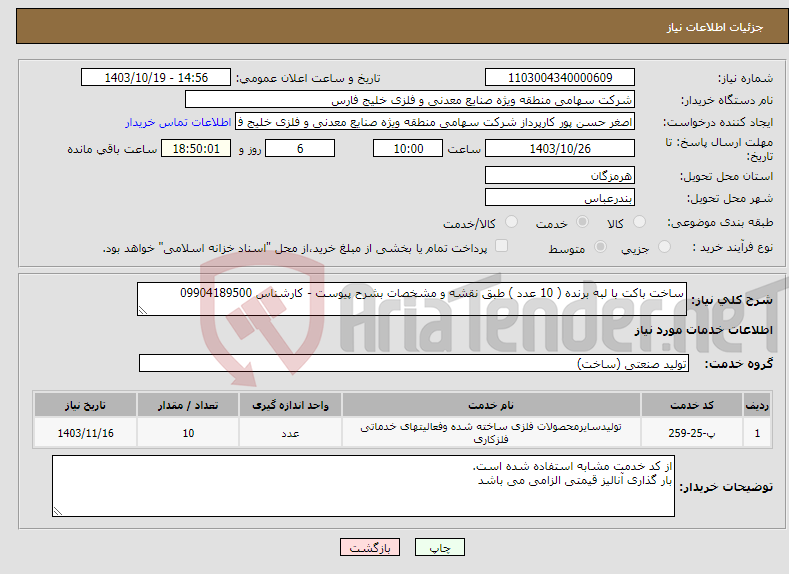
Task: Toggle the اسناد خزانه اسلامی payment checkbox
Action: 501,245
